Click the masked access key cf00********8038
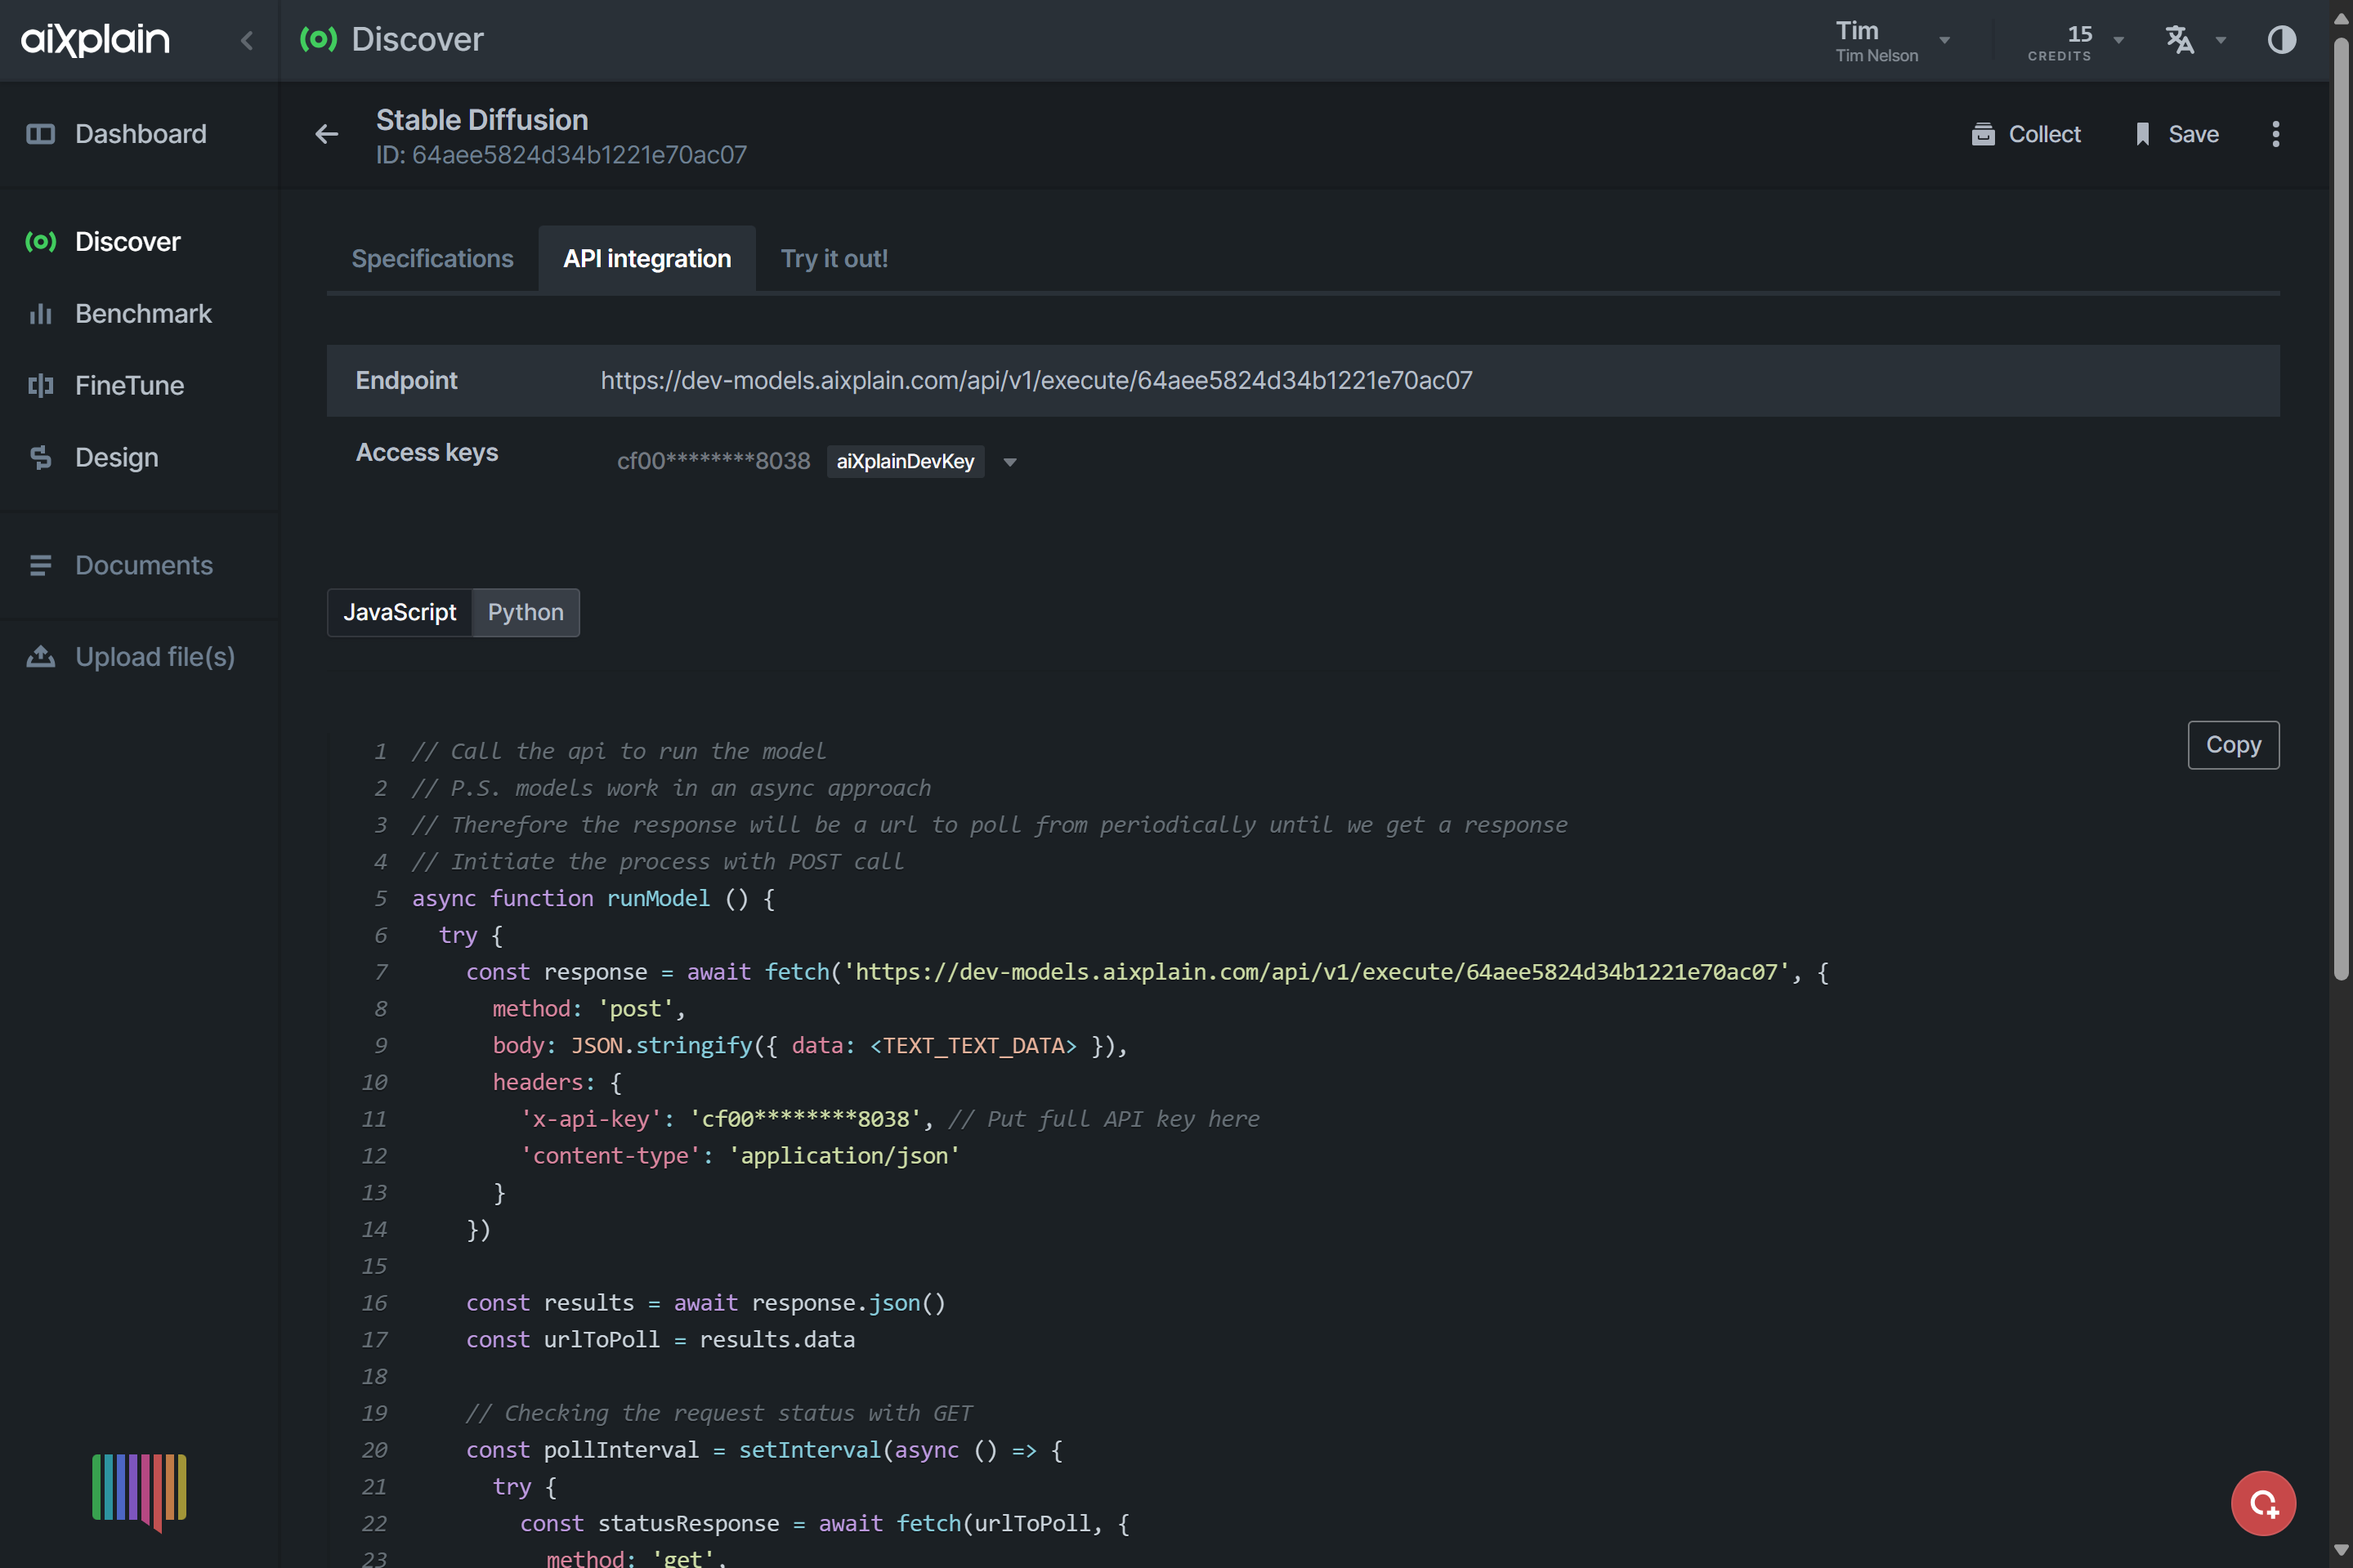Screen dimensions: 2353x1568 tap(713, 461)
